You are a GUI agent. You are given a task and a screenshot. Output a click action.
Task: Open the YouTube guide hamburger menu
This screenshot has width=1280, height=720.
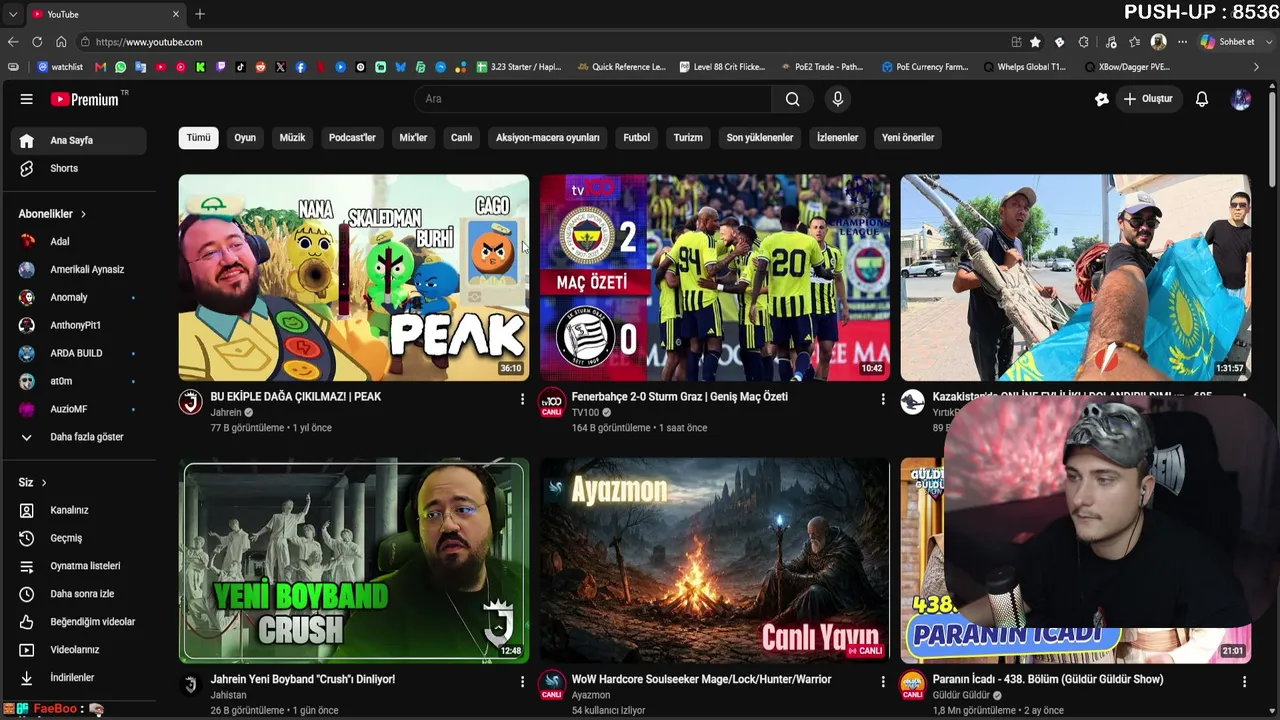pos(27,99)
